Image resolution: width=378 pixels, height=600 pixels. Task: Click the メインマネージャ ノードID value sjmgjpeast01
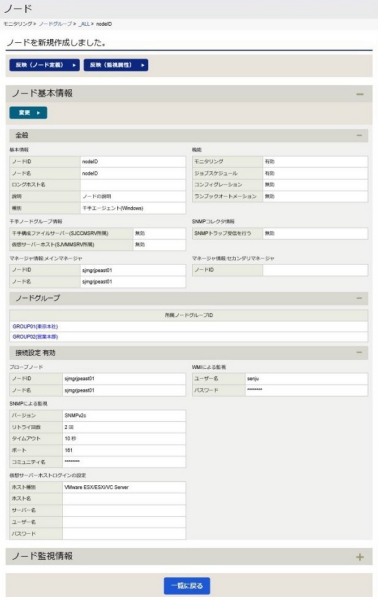click(x=97, y=270)
